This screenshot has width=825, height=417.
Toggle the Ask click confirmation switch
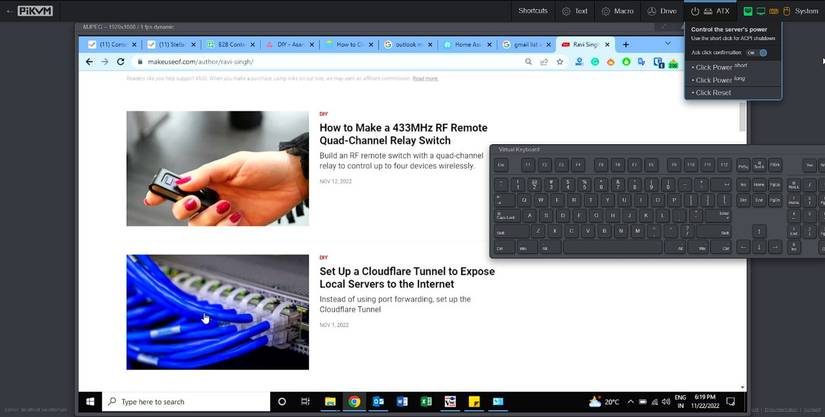coord(757,53)
